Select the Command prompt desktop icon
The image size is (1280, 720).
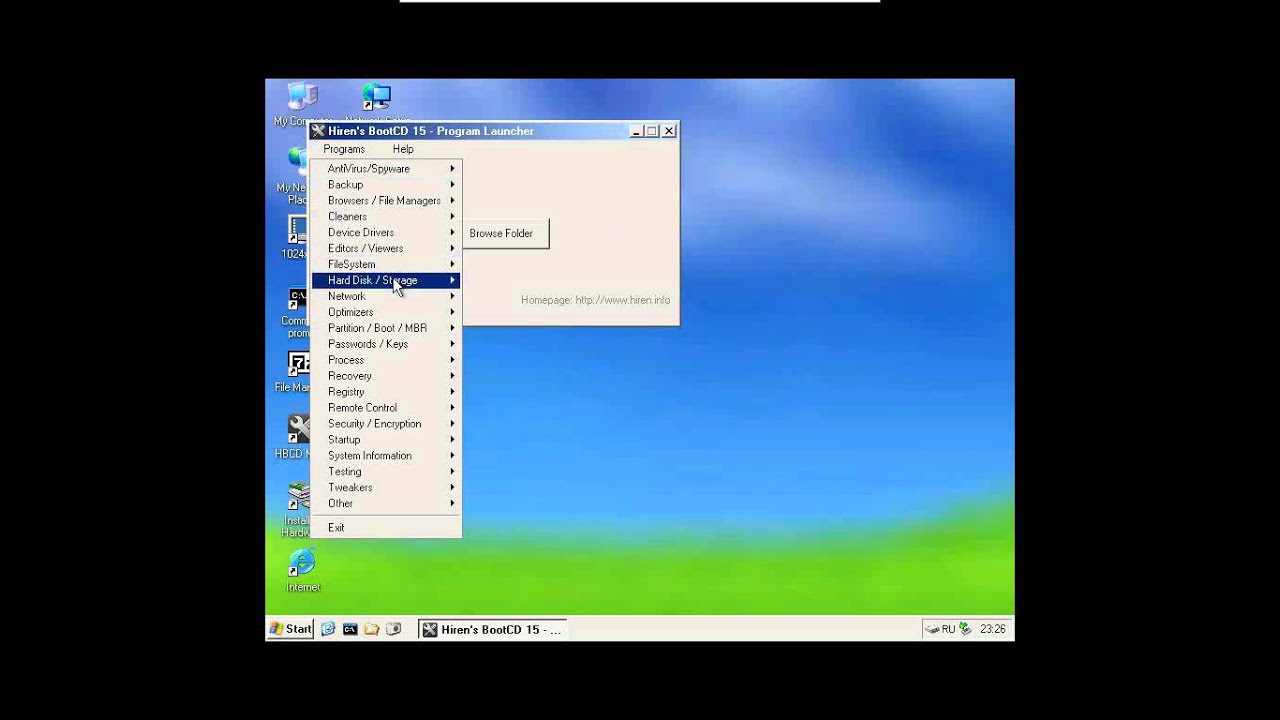click(x=299, y=300)
